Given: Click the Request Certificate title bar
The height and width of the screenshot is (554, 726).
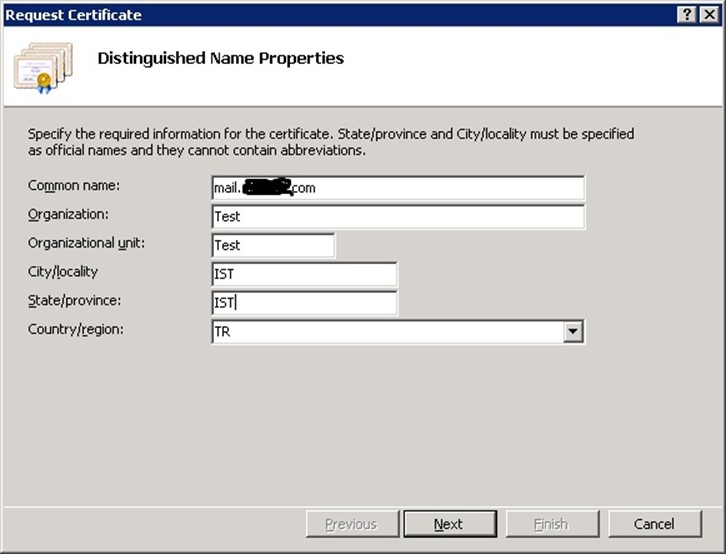Looking at the screenshot, I should click(300, 14).
